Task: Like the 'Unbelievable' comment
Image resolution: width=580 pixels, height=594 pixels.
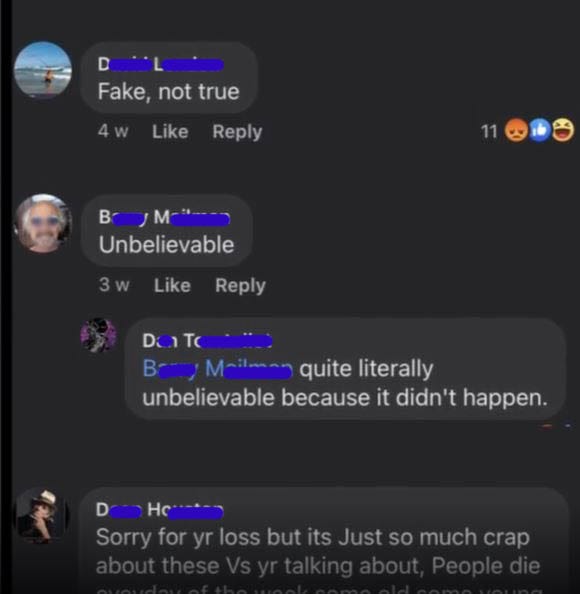Action: (x=172, y=285)
